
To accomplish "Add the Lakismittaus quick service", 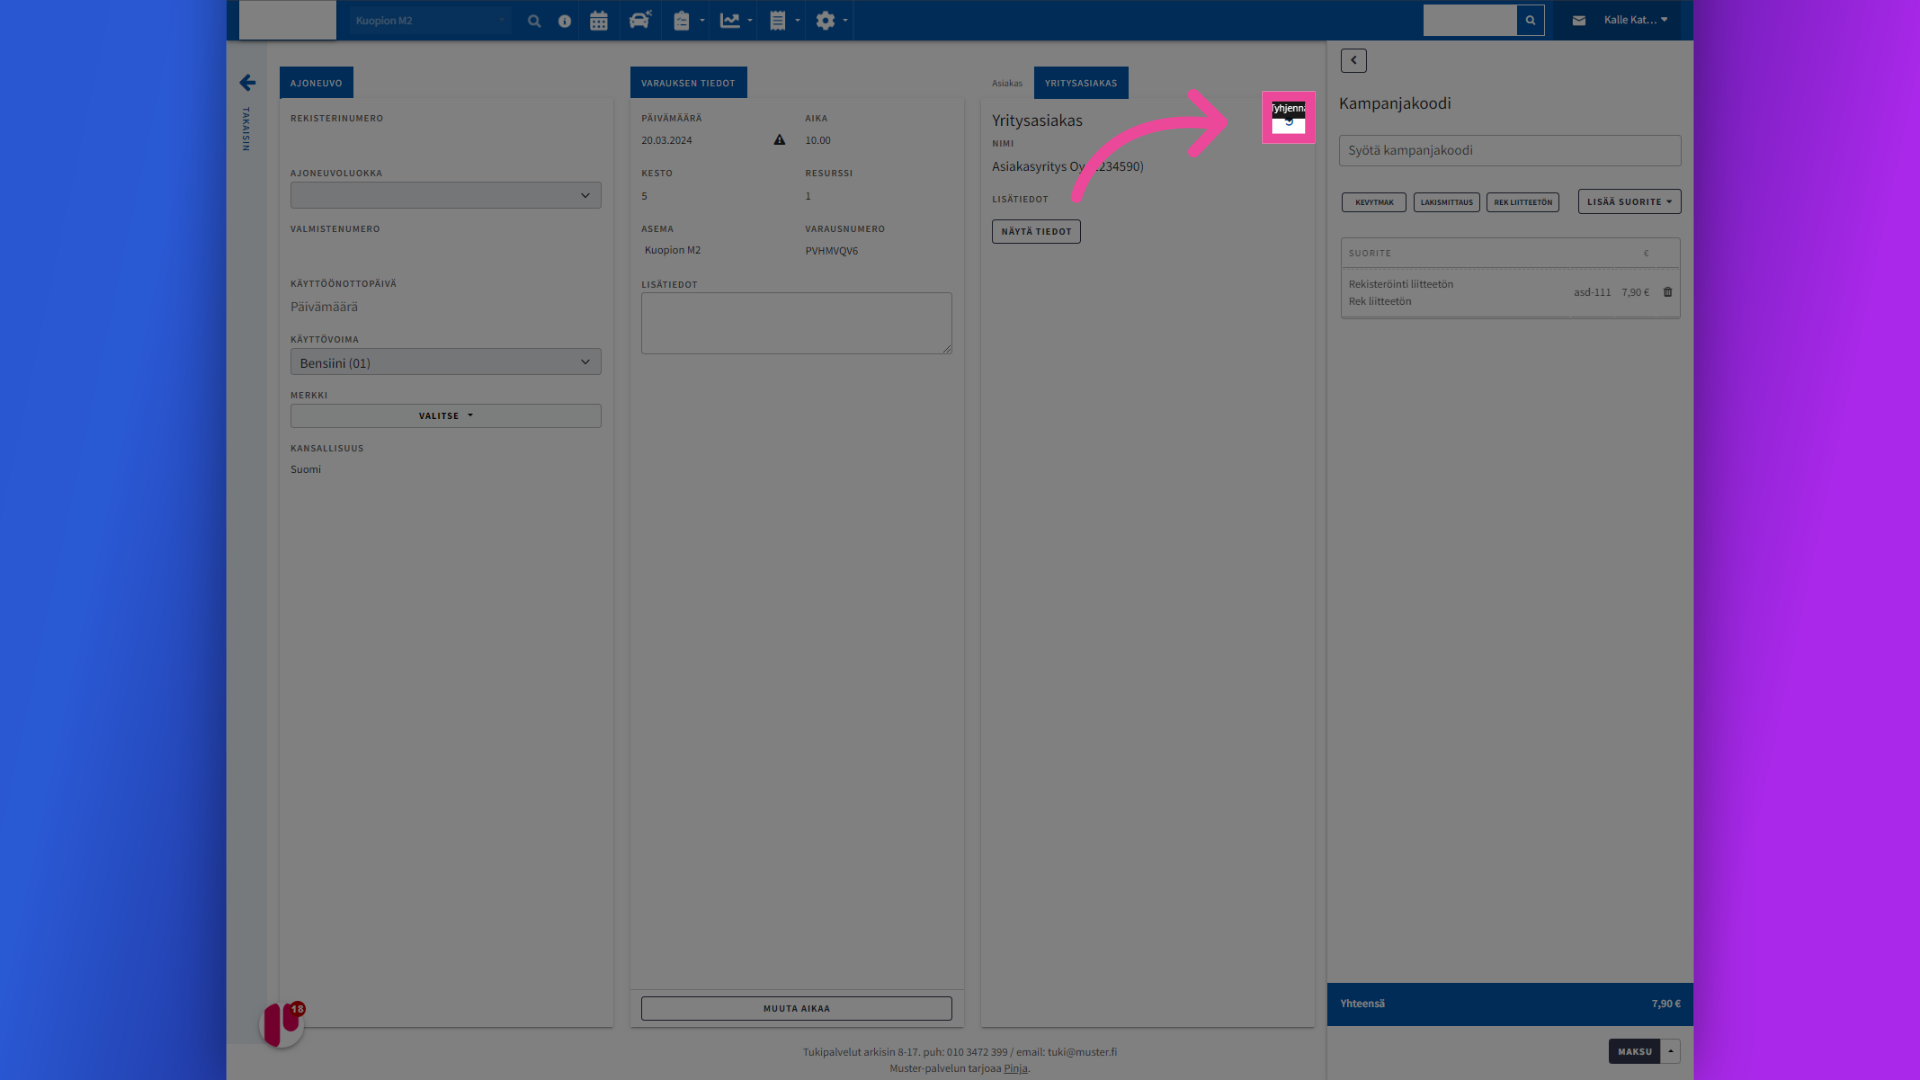I will [x=1447, y=202].
